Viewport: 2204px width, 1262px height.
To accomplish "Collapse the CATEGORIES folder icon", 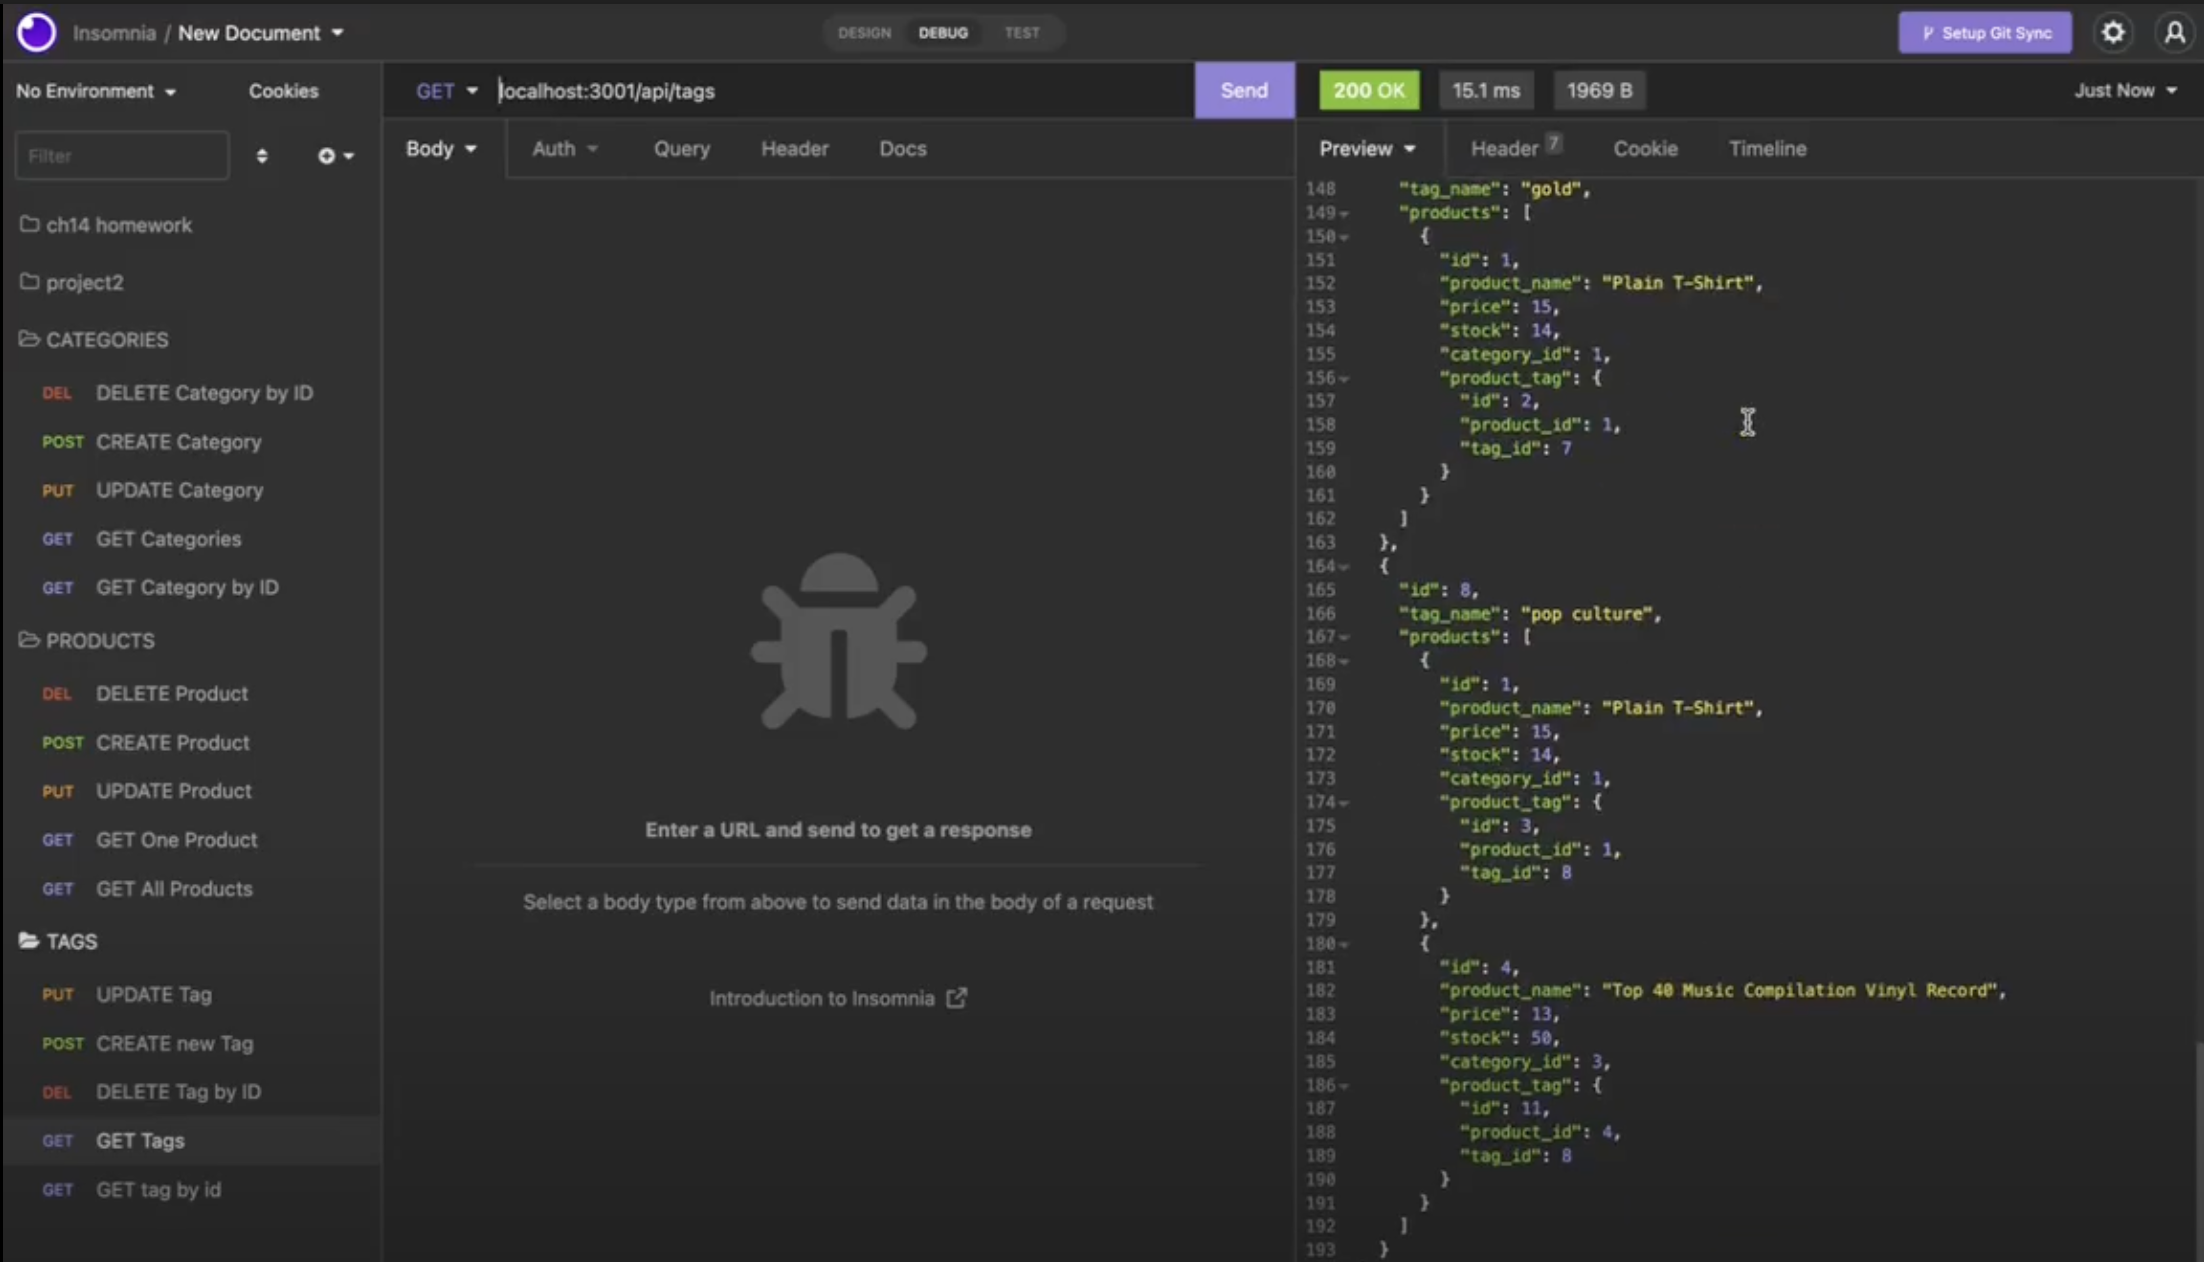I will pyautogui.click(x=29, y=339).
